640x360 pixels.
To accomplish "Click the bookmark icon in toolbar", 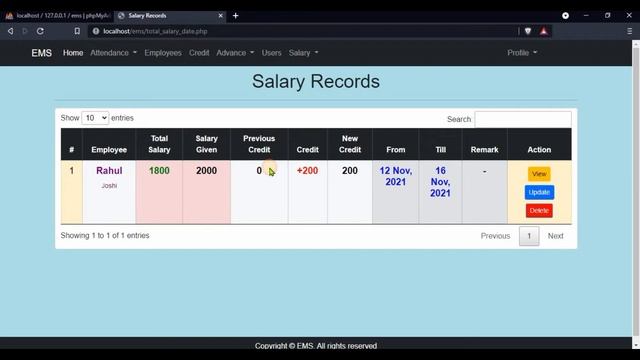I will point(77,31).
